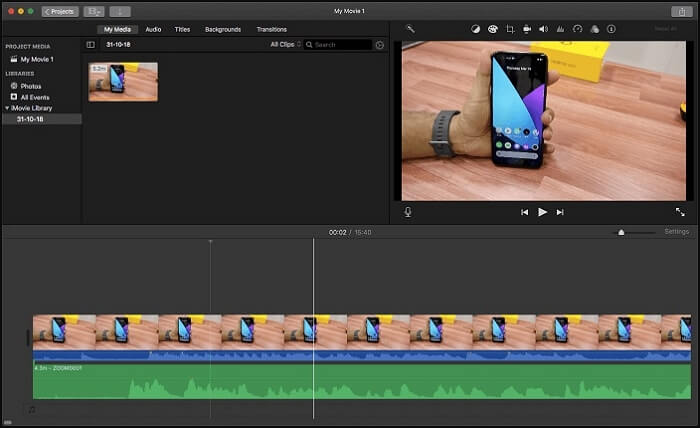This screenshot has width=700, height=428.
Task: Open the browser settings gear menu
Action: tap(379, 45)
